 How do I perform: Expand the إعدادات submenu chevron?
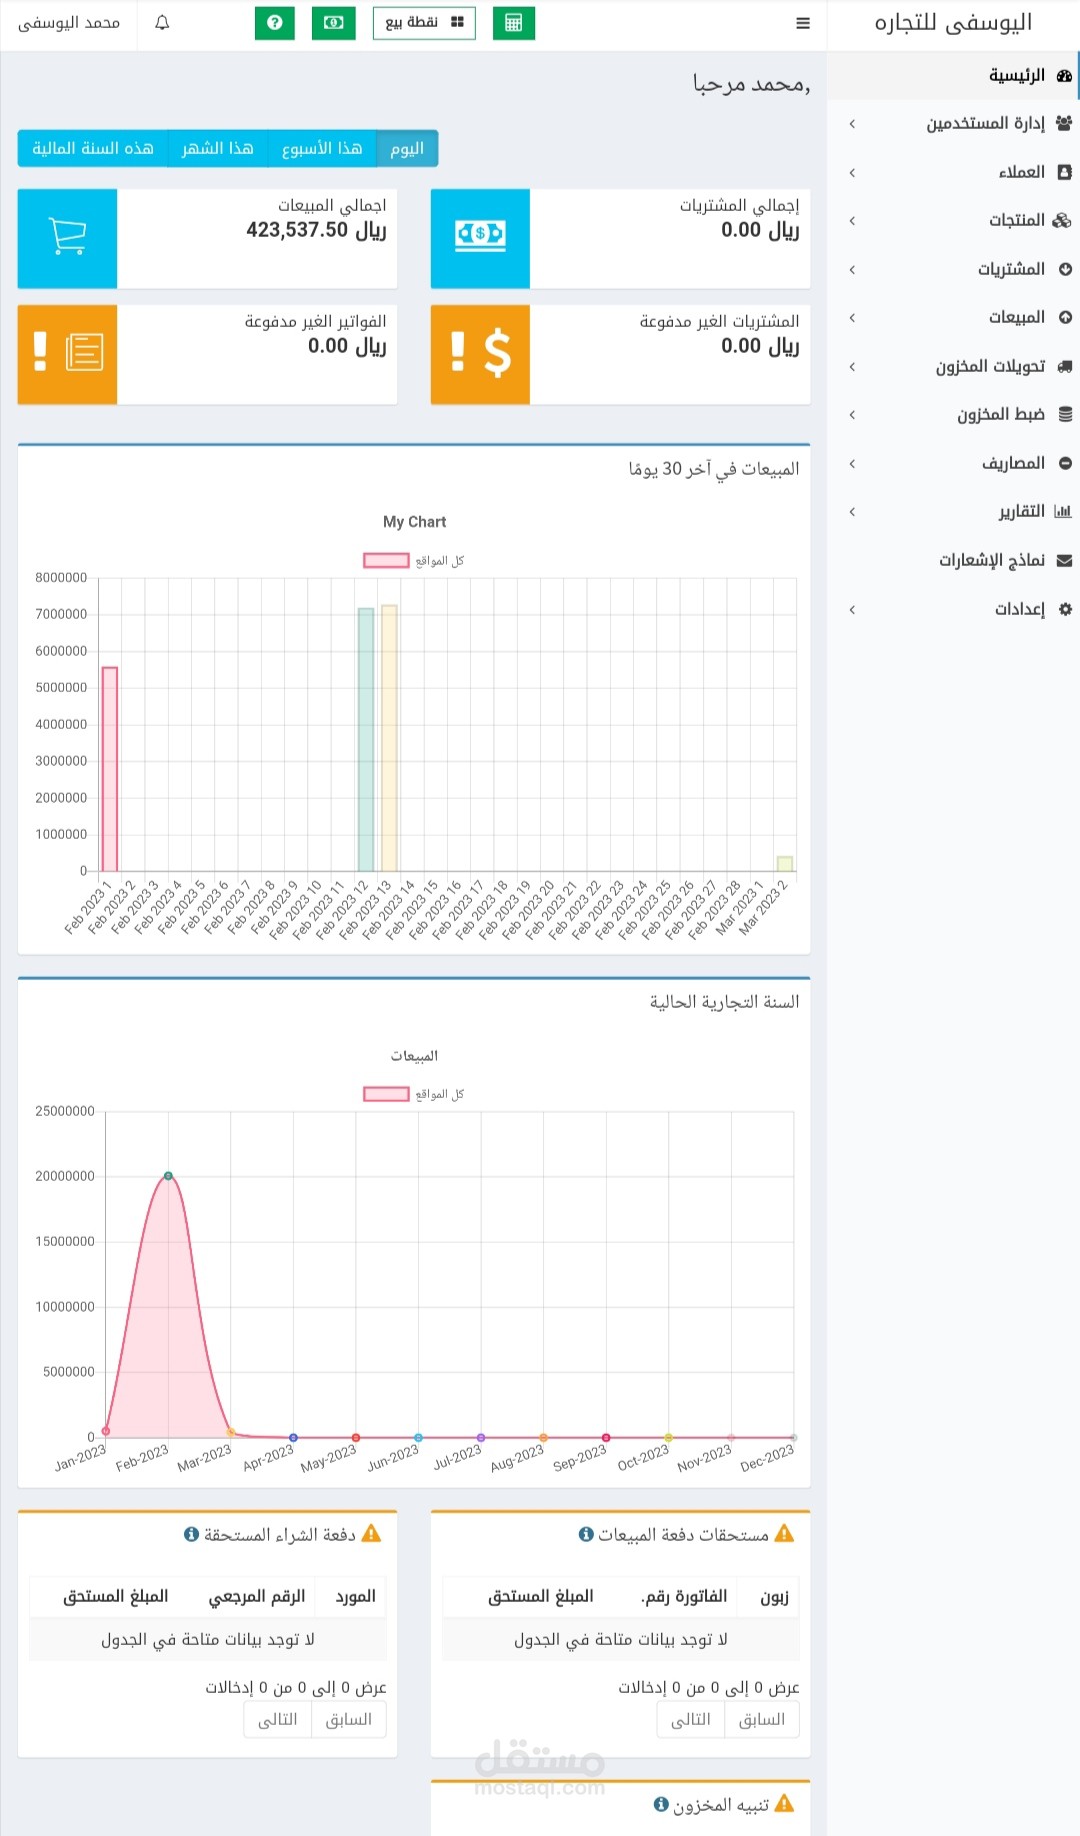click(x=852, y=609)
